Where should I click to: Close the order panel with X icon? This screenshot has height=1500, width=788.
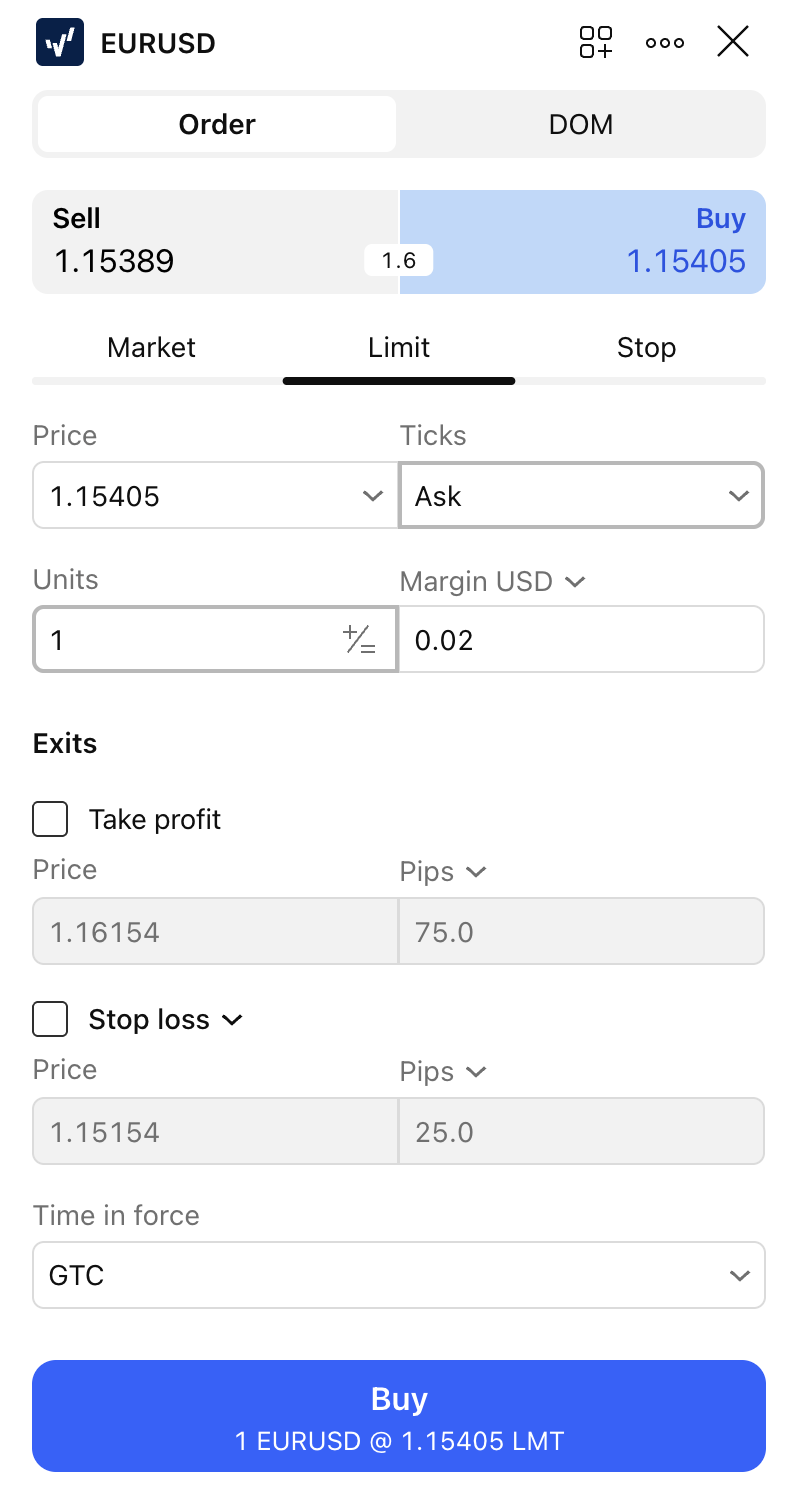point(733,42)
